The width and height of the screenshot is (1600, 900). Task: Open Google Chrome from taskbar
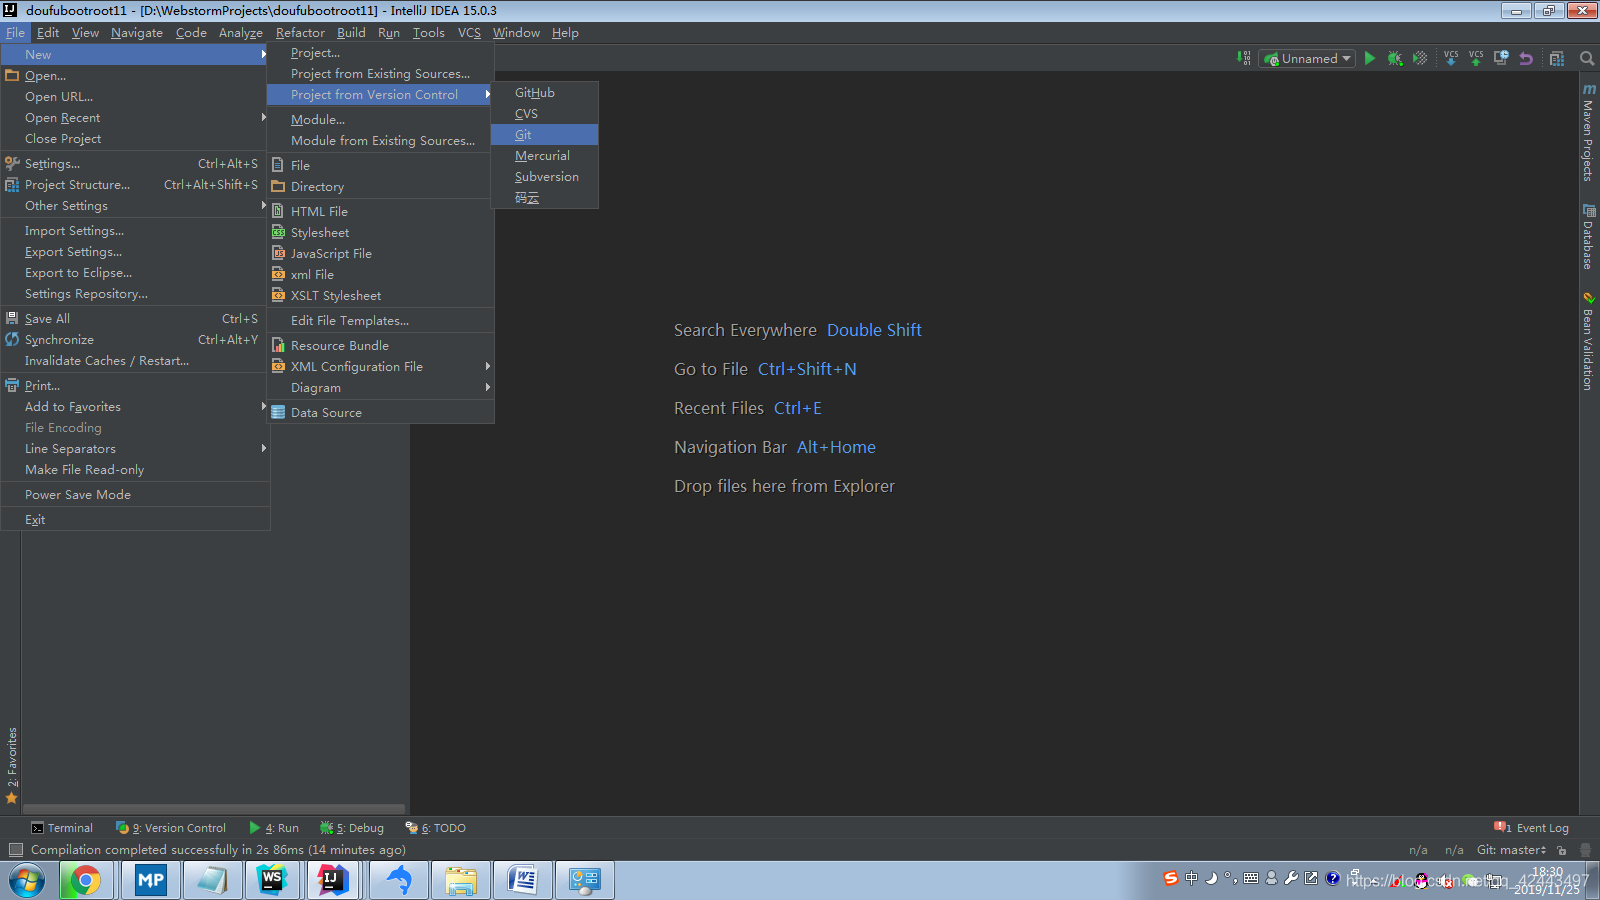click(85, 880)
